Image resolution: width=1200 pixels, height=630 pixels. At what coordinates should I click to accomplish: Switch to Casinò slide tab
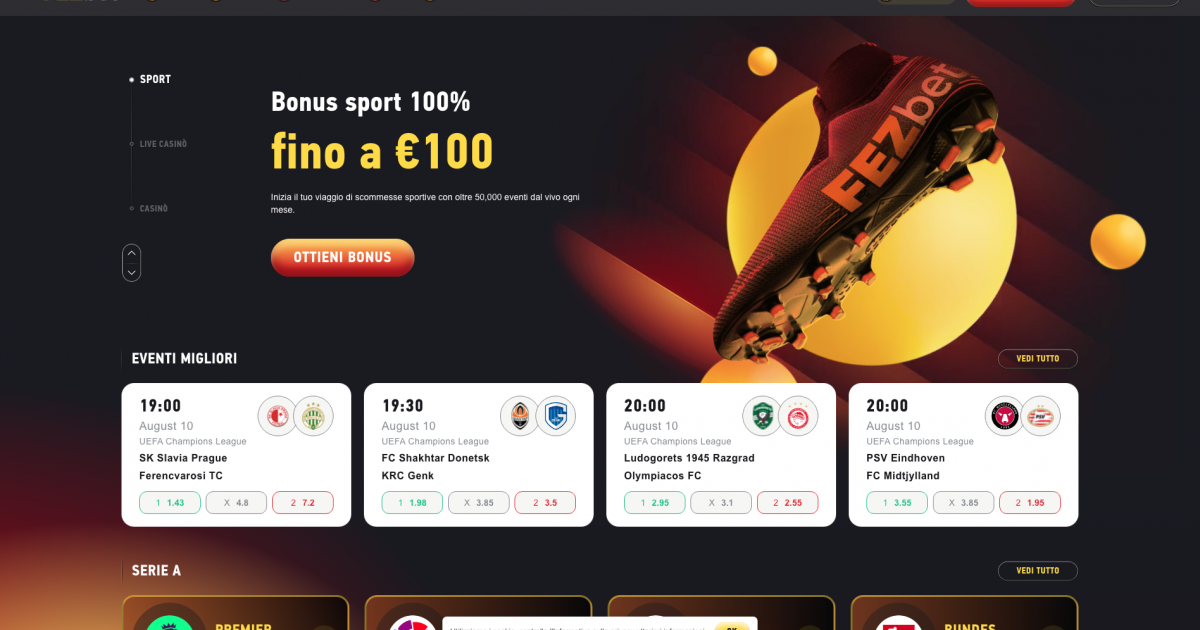click(x=154, y=209)
